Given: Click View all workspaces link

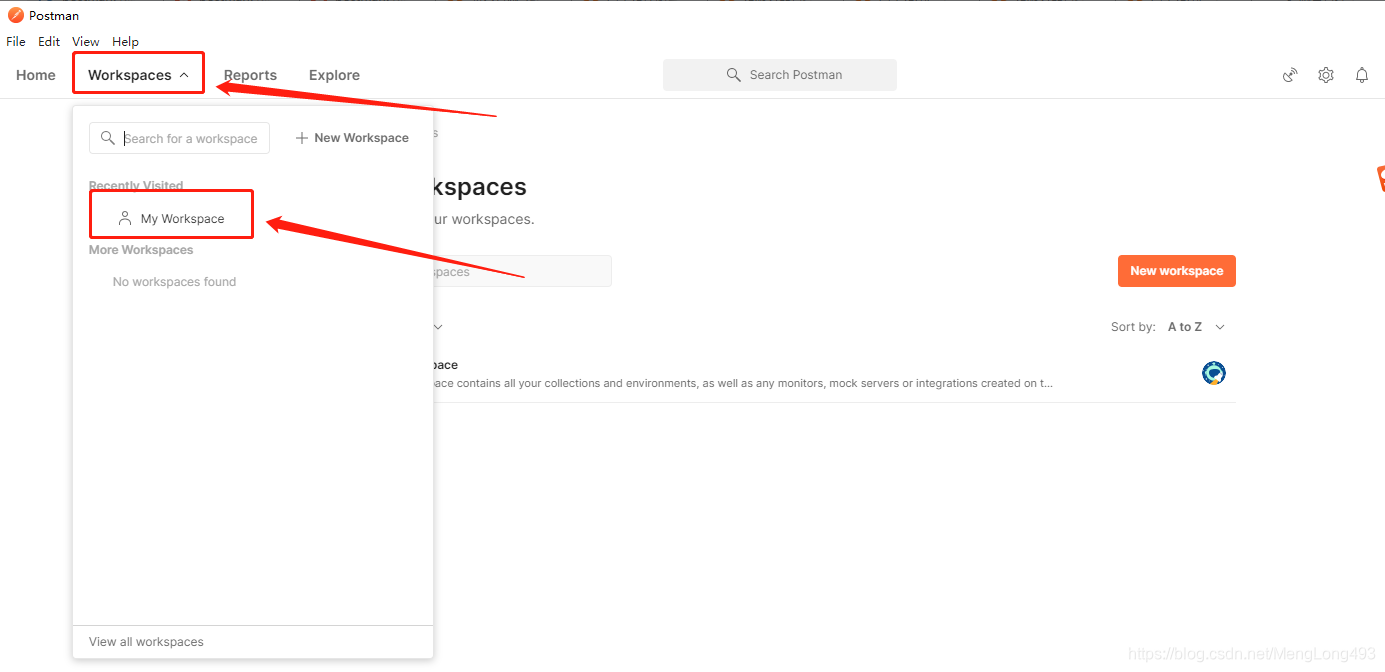Looking at the screenshot, I should pyautogui.click(x=146, y=642).
